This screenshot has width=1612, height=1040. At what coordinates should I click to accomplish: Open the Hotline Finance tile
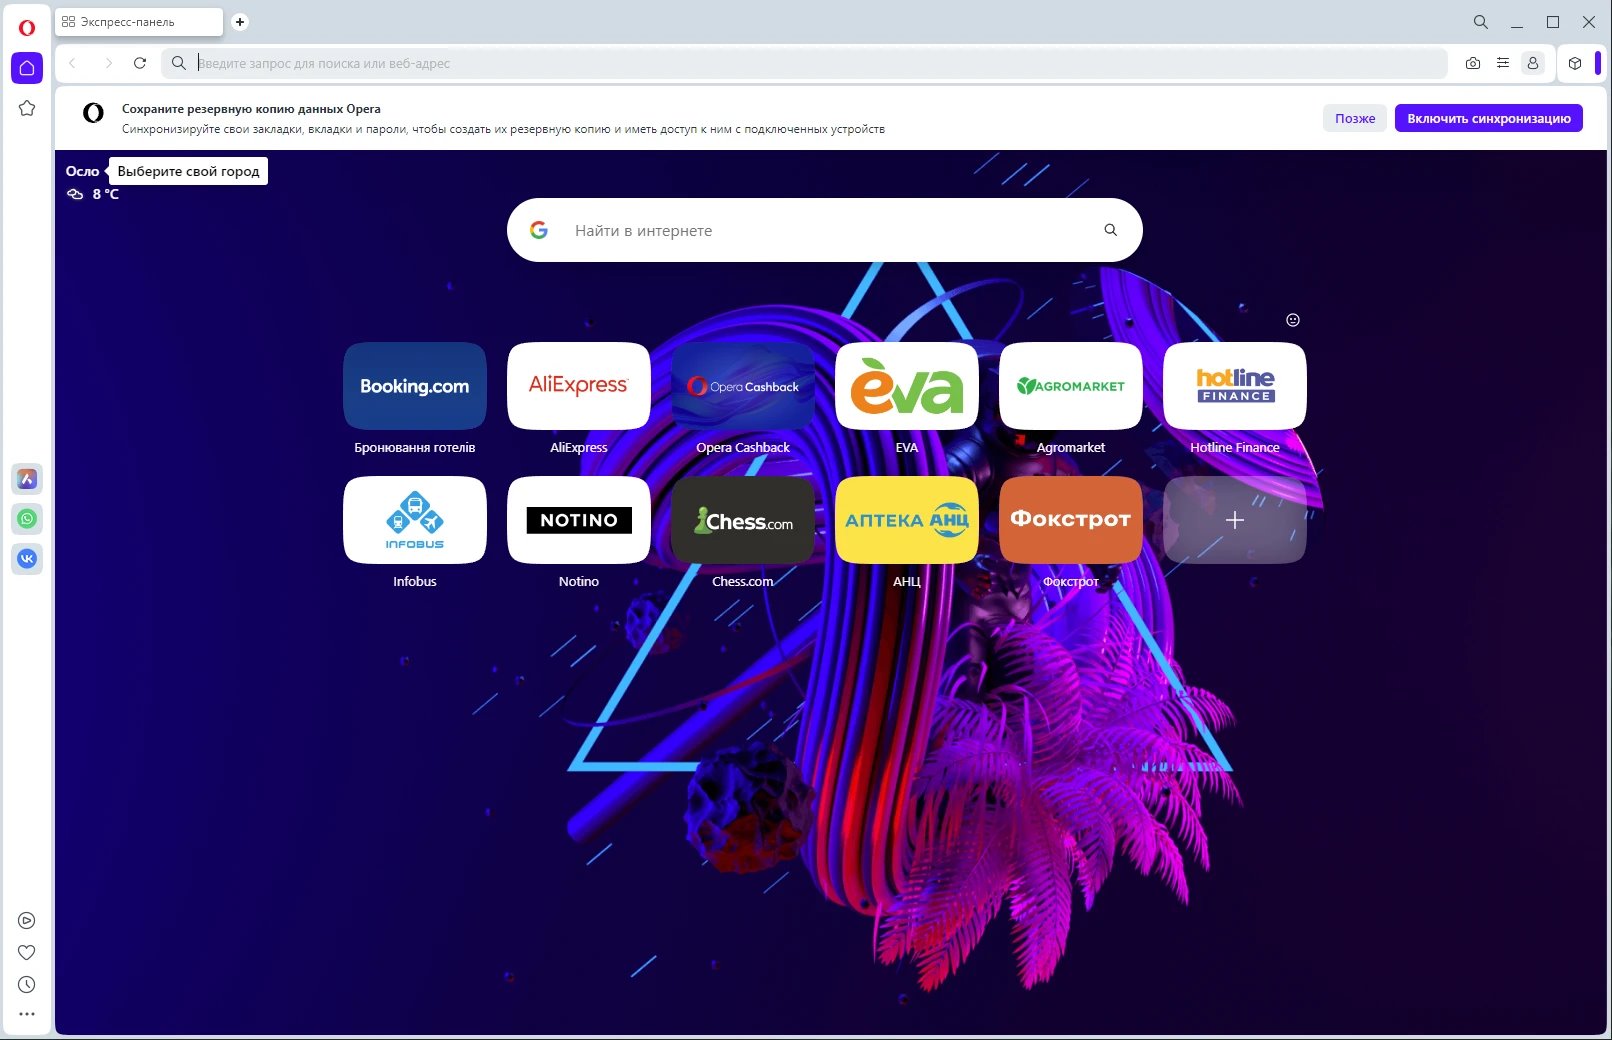pos(1235,386)
